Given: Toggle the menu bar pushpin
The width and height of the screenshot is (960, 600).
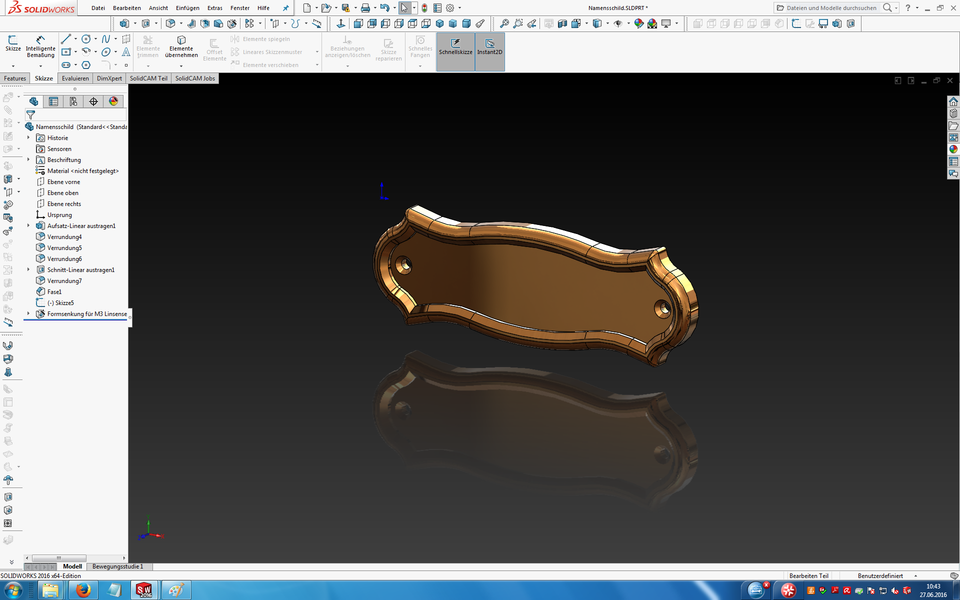Looking at the screenshot, I should tap(285, 7).
